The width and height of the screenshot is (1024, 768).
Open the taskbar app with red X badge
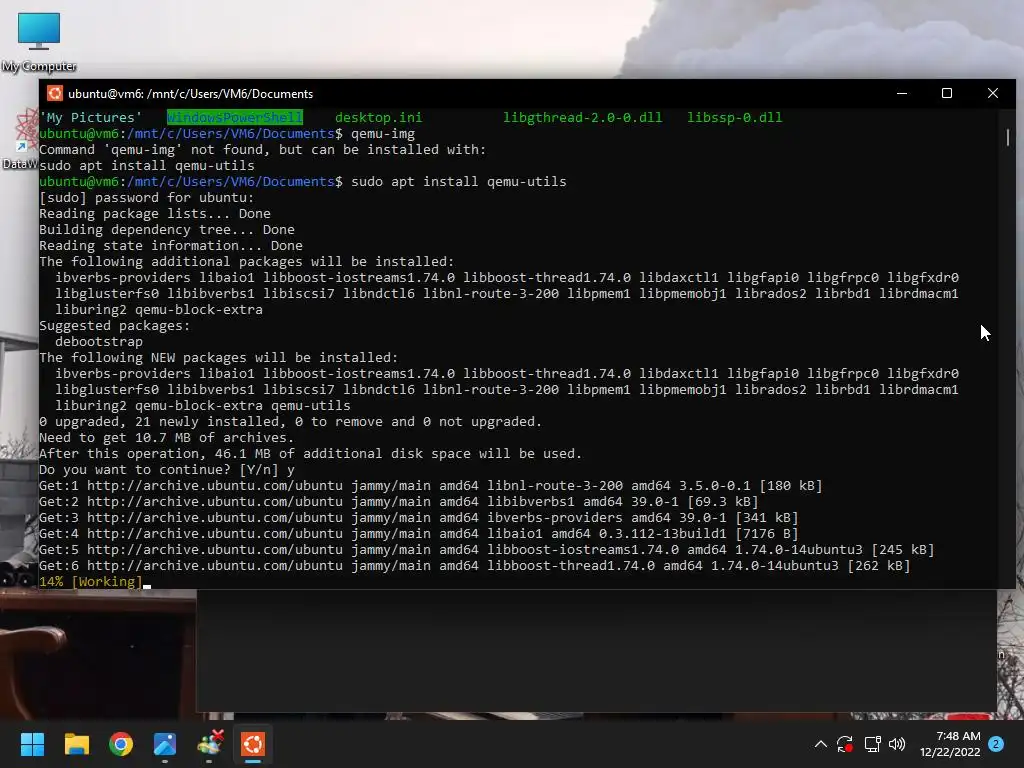click(210, 744)
